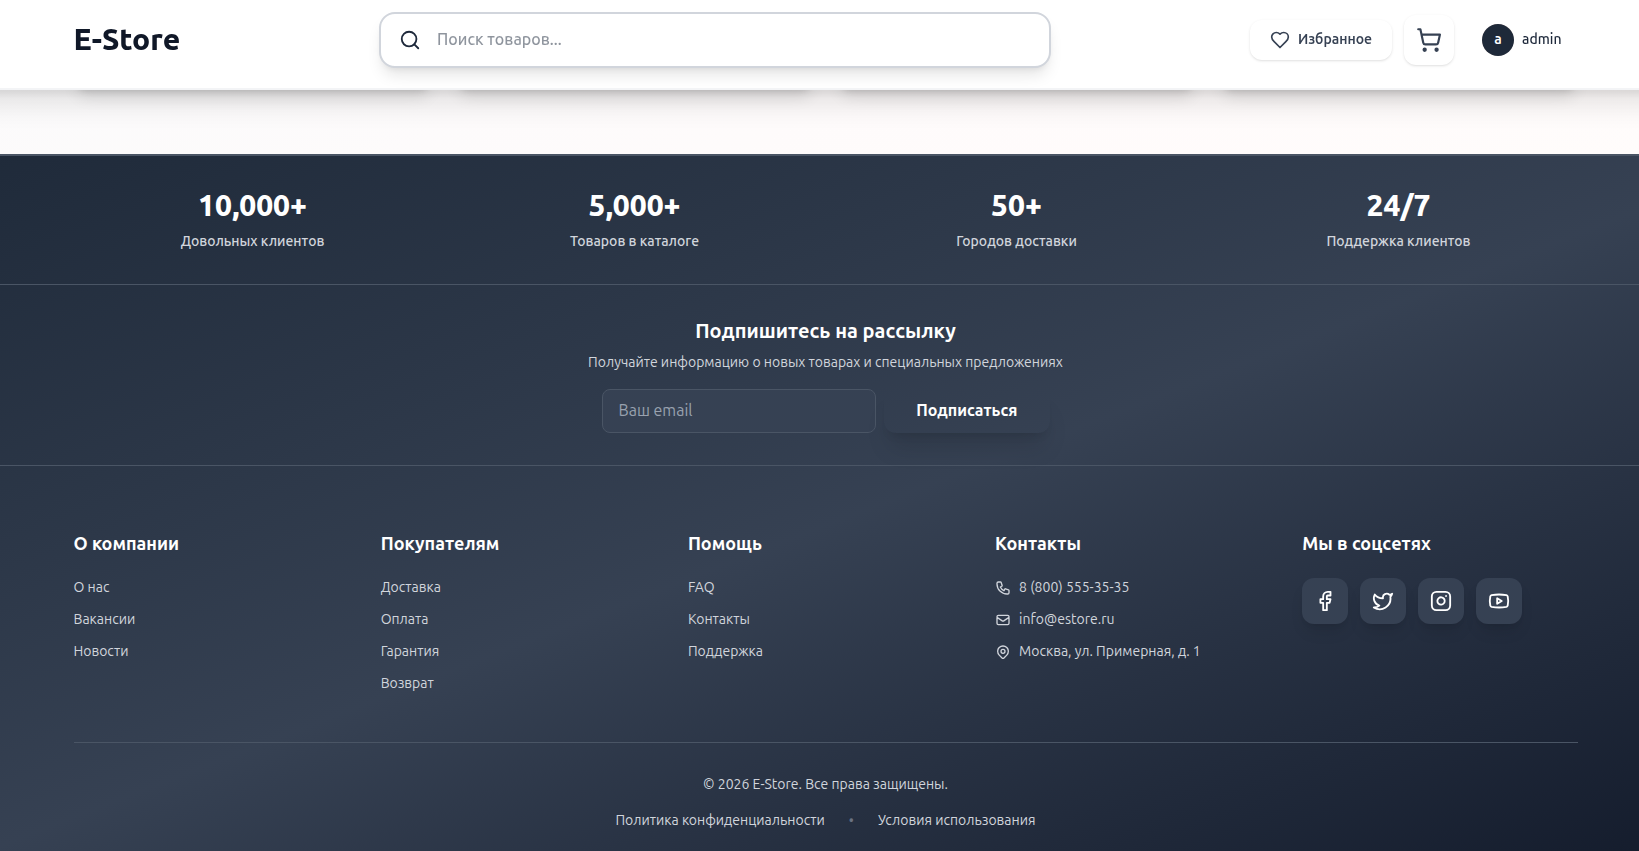
Task: Open the Возврат link
Action: tap(407, 683)
